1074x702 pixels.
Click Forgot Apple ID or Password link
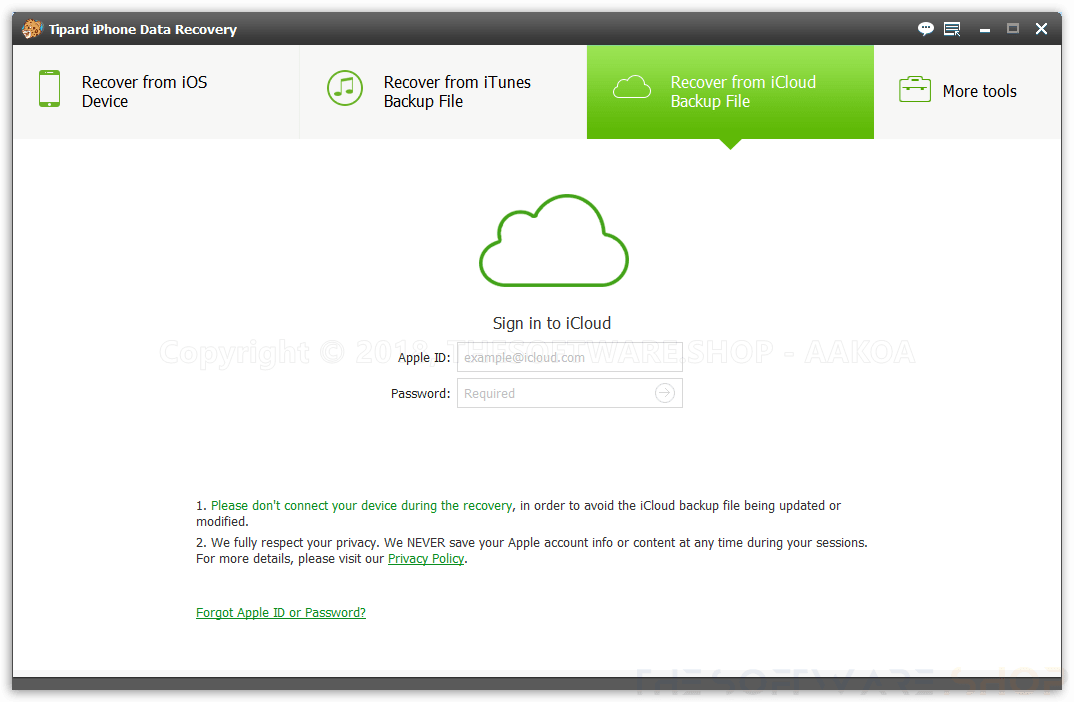(281, 612)
